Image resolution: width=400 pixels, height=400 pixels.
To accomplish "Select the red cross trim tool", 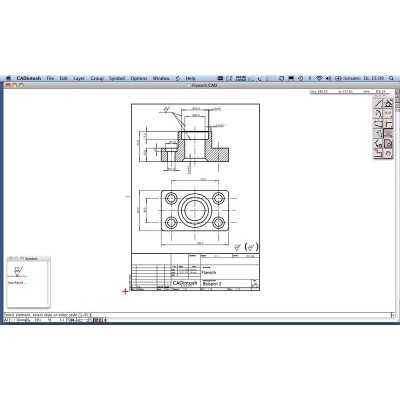I will click(x=388, y=123).
